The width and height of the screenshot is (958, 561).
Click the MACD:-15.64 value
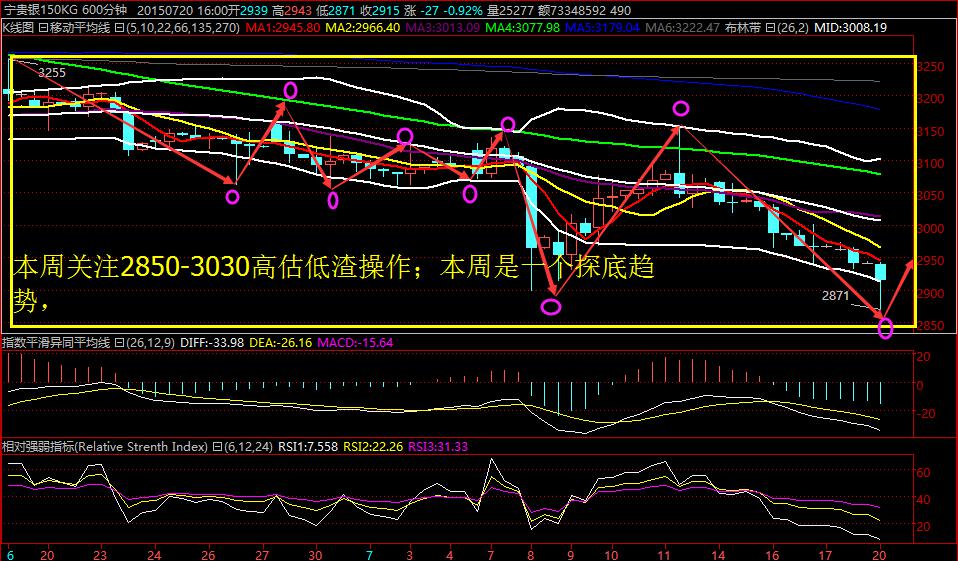[x=355, y=343]
